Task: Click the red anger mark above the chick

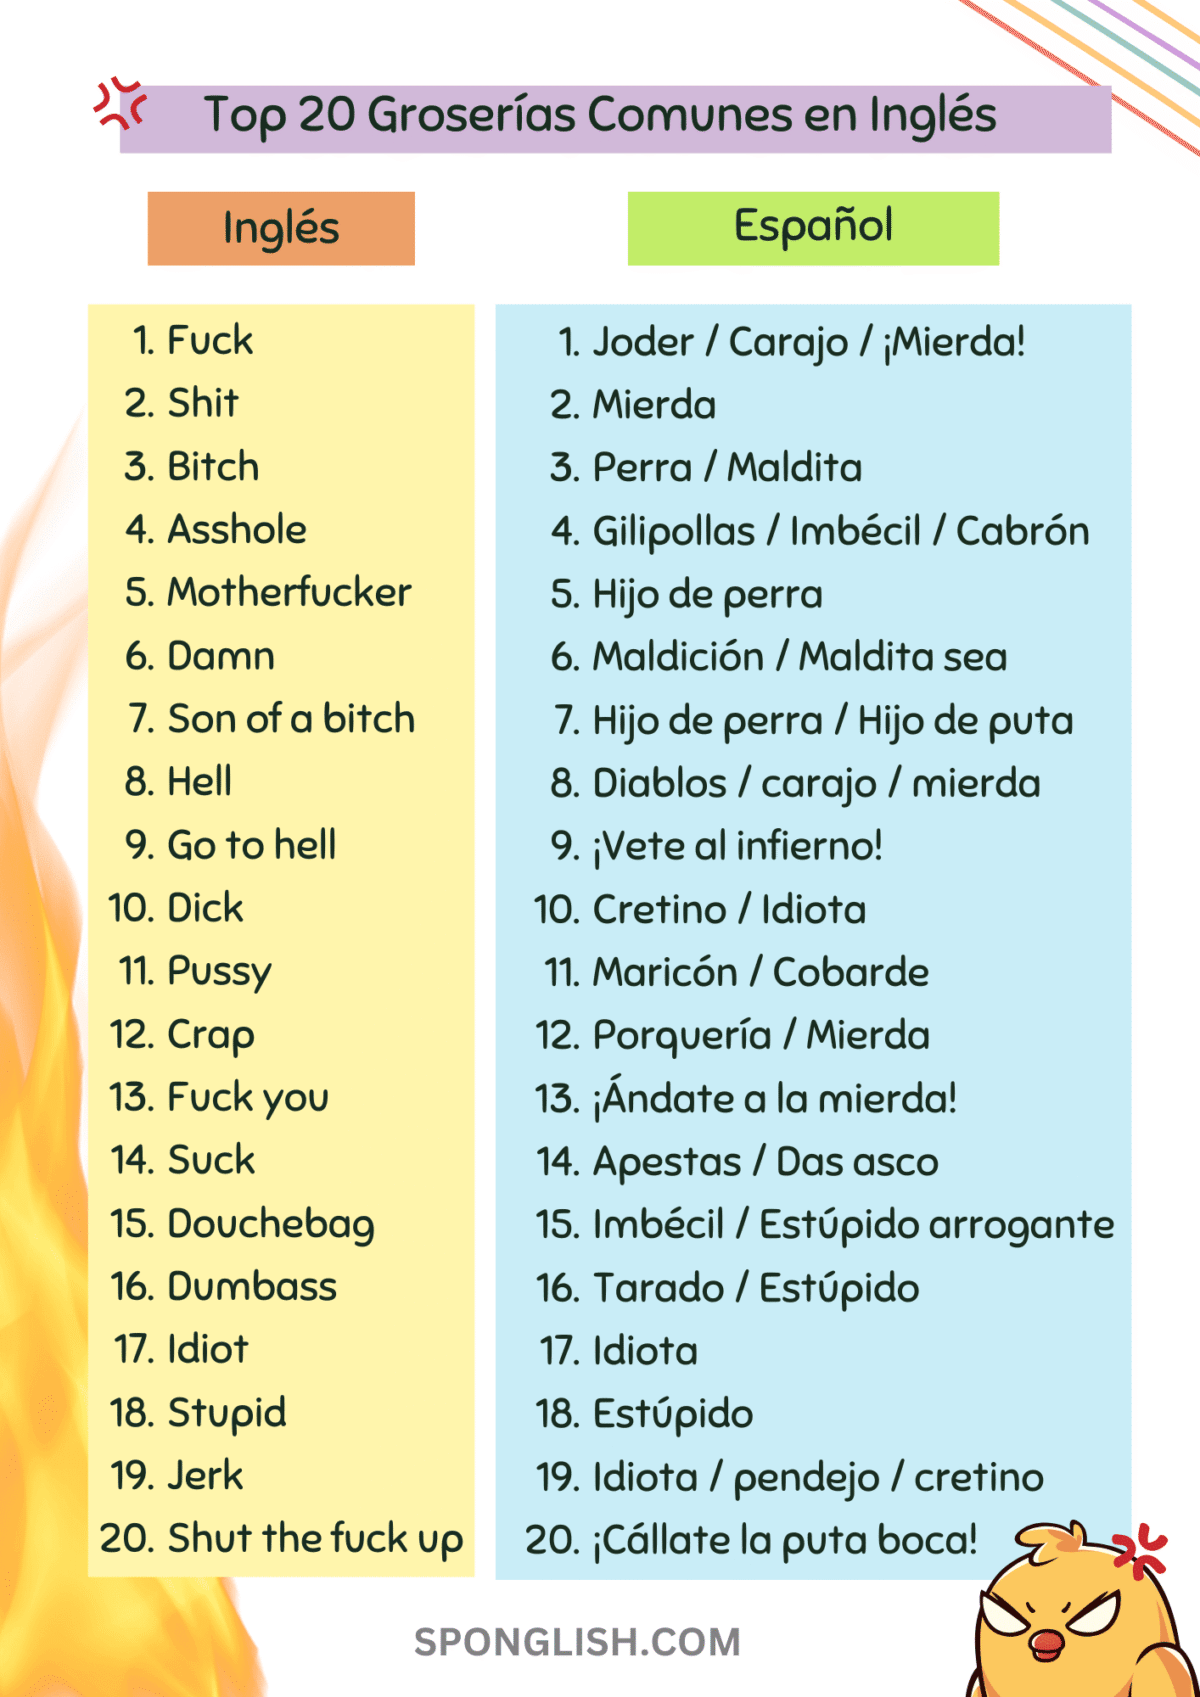Action: click(x=1140, y=1548)
